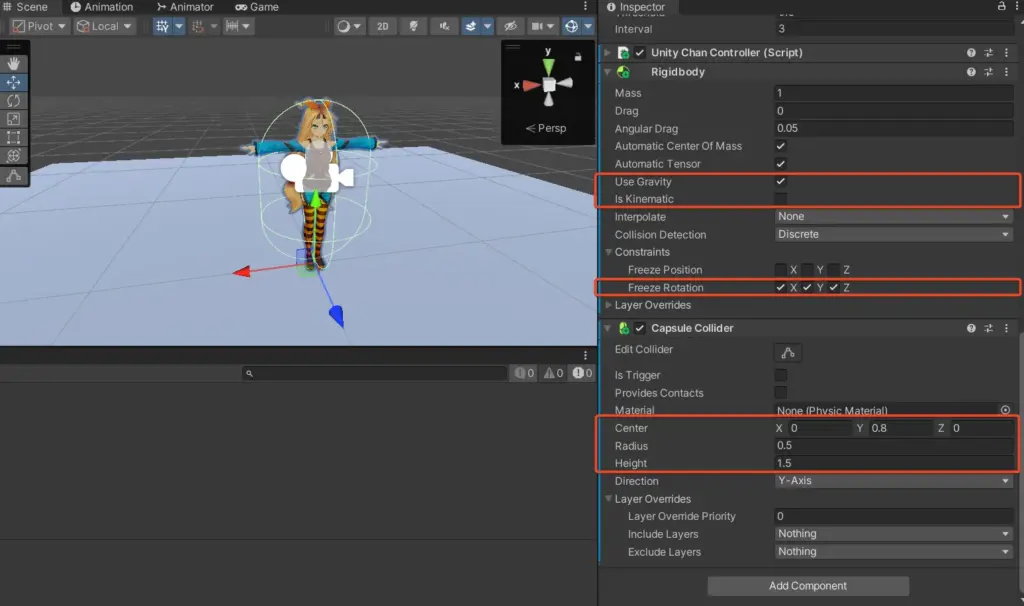Click the Add Component button

click(x=808, y=586)
